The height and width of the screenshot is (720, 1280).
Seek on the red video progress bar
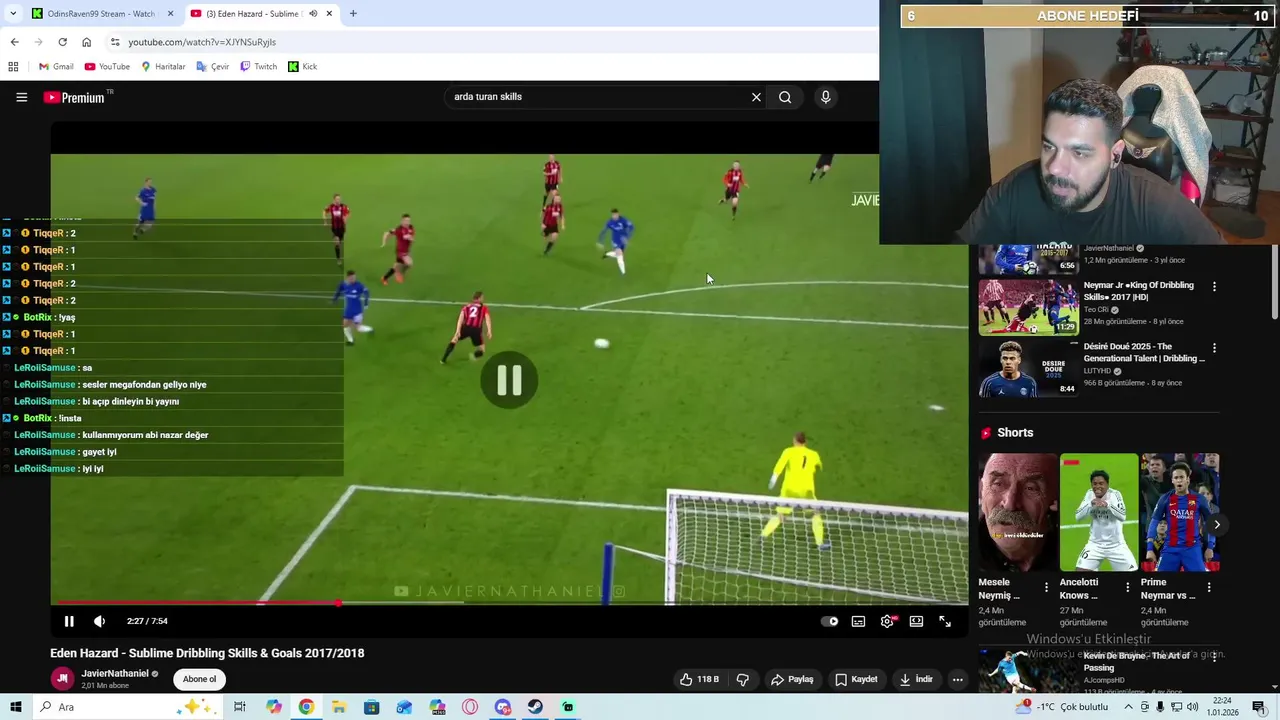click(x=509, y=603)
